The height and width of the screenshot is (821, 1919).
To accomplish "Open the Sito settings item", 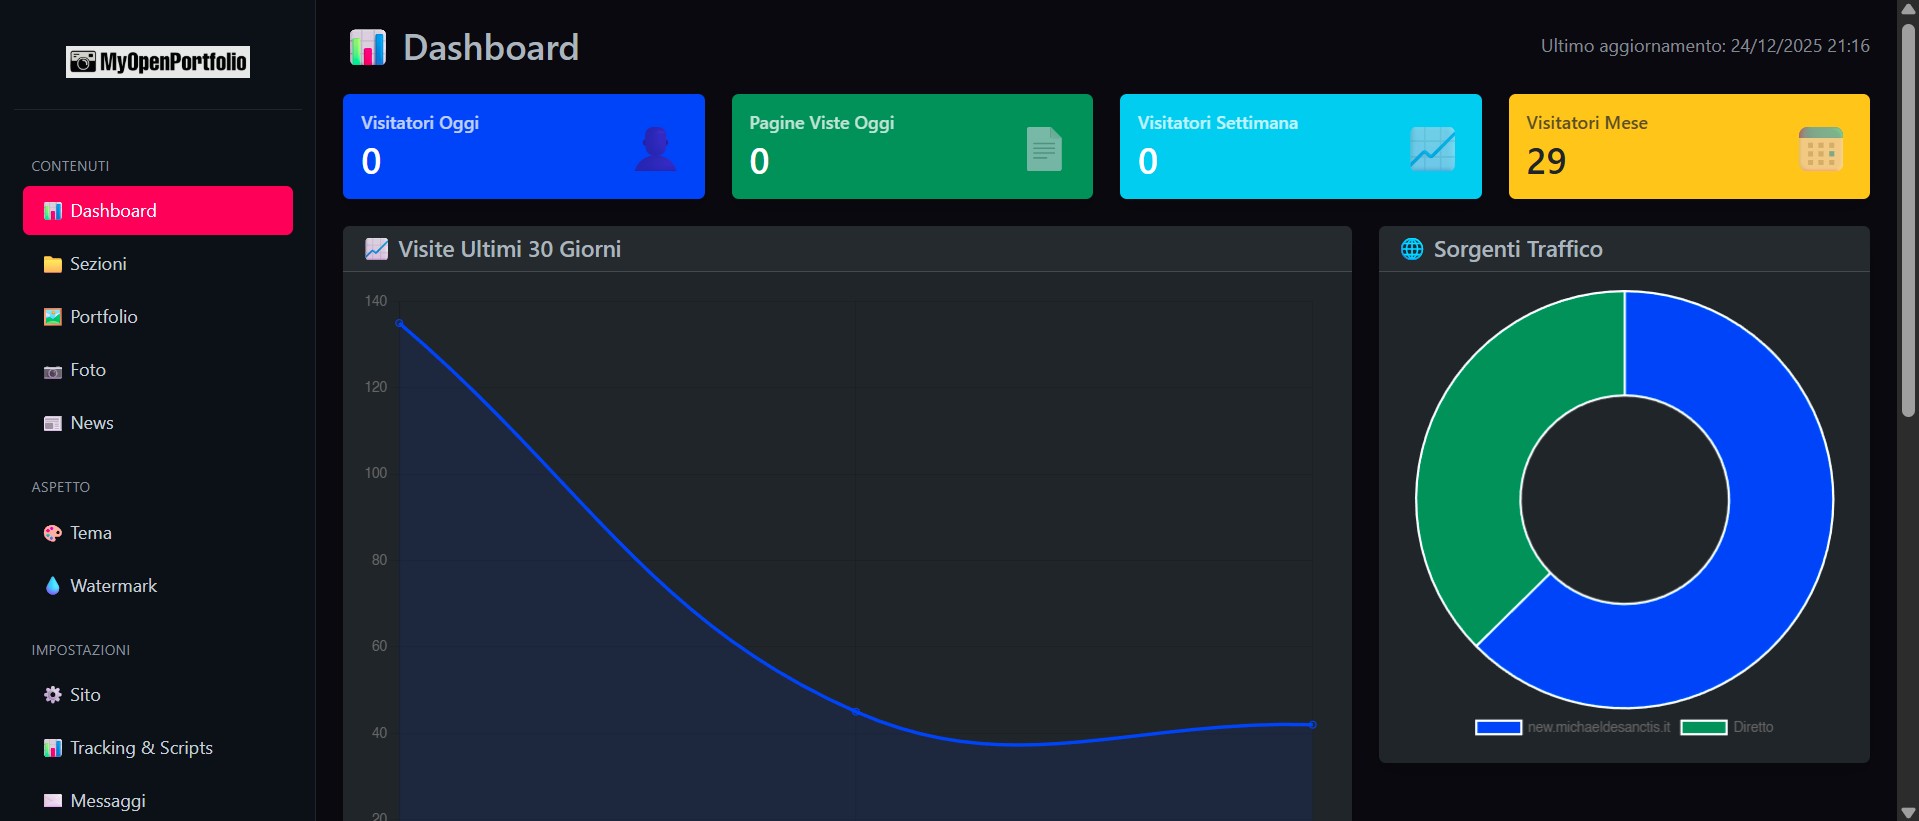I will click(x=158, y=695).
